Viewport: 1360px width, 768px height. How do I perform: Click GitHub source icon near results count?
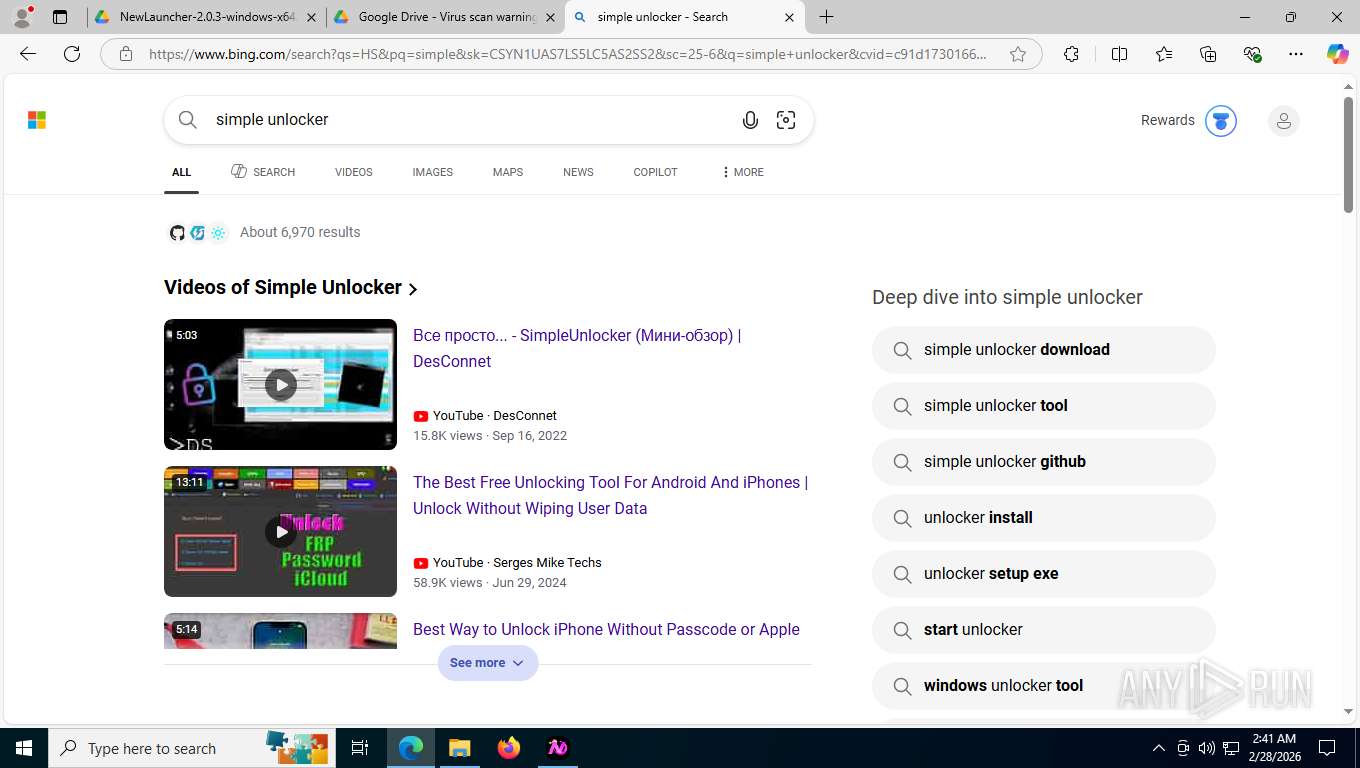[x=177, y=232]
